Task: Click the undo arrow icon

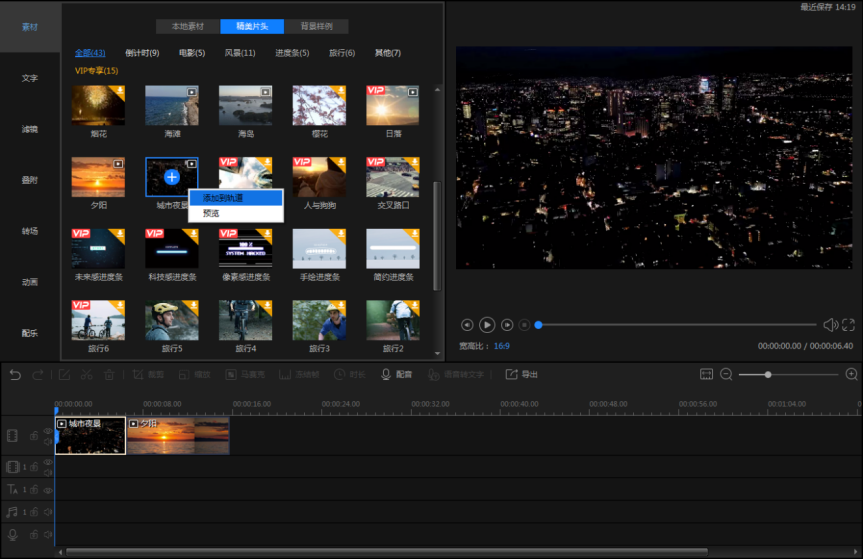Action: point(15,375)
